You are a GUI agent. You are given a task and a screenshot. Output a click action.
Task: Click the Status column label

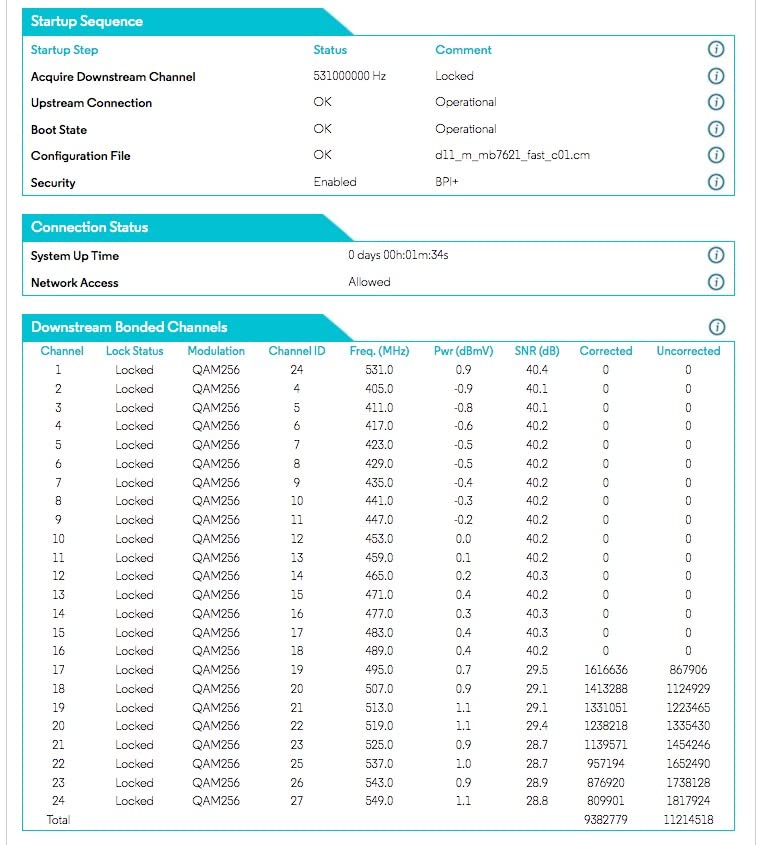click(330, 50)
